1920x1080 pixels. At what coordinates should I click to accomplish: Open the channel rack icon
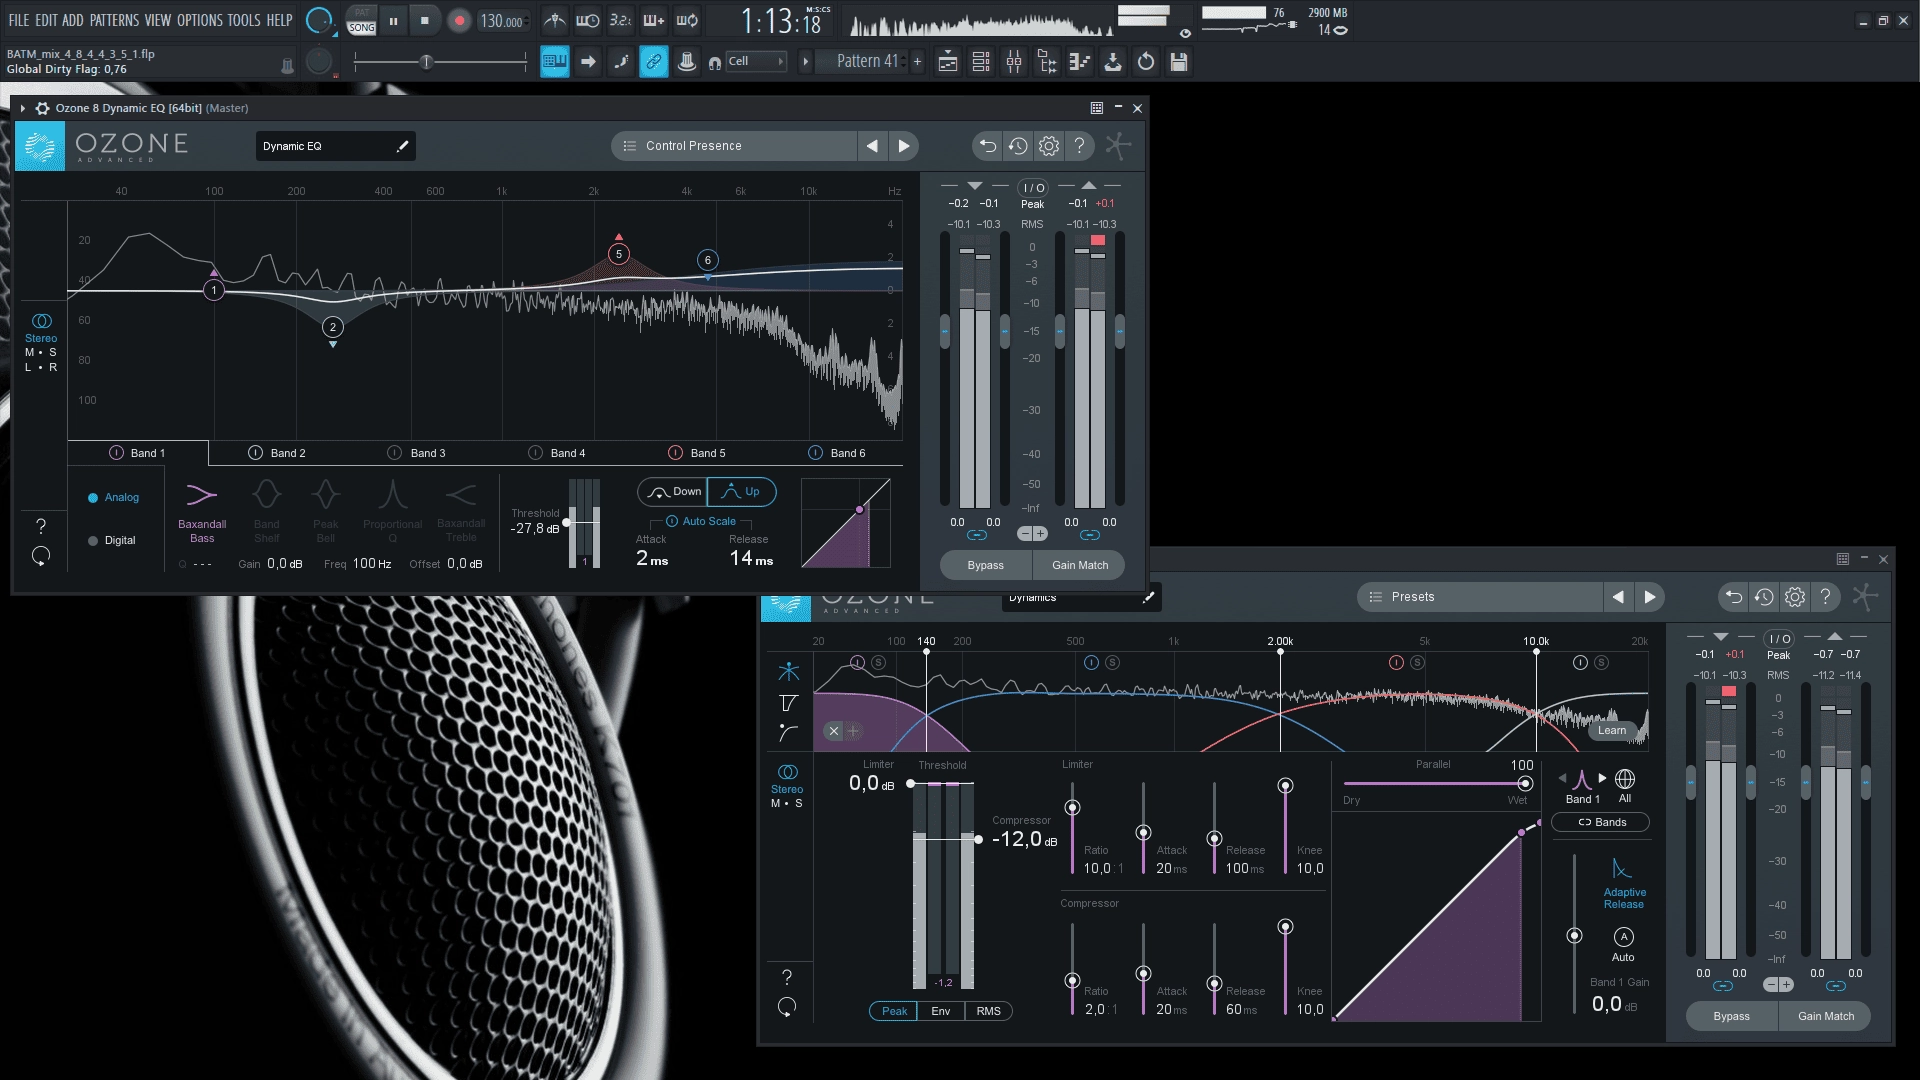point(981,62)
